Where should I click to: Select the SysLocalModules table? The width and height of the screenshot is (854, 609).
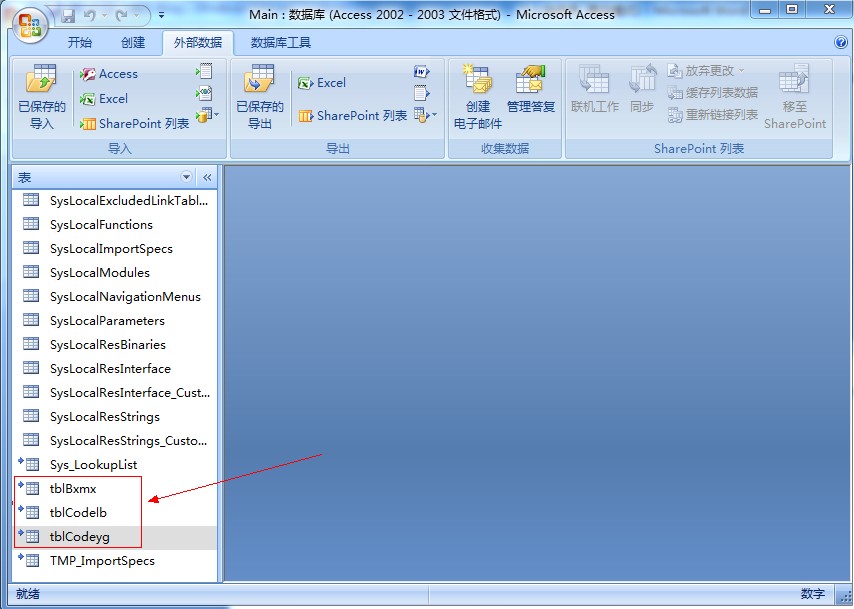pos(115,272)
